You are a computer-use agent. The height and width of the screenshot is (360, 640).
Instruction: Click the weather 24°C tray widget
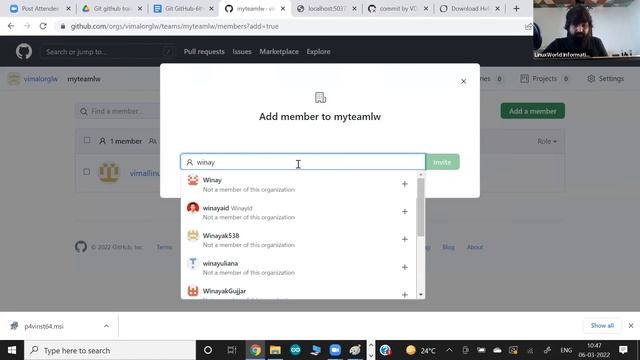[421, 350]
